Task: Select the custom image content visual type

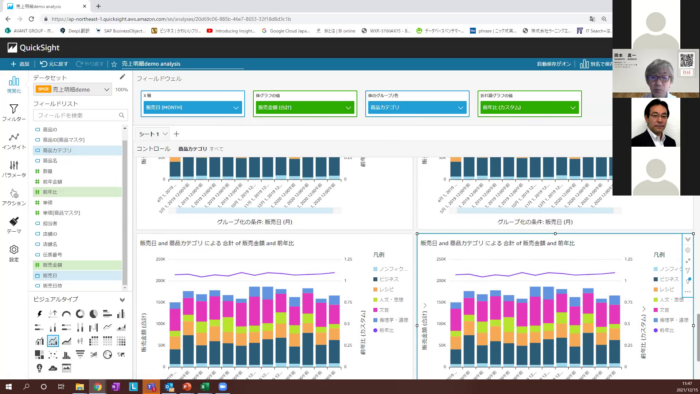Action: 66,368
